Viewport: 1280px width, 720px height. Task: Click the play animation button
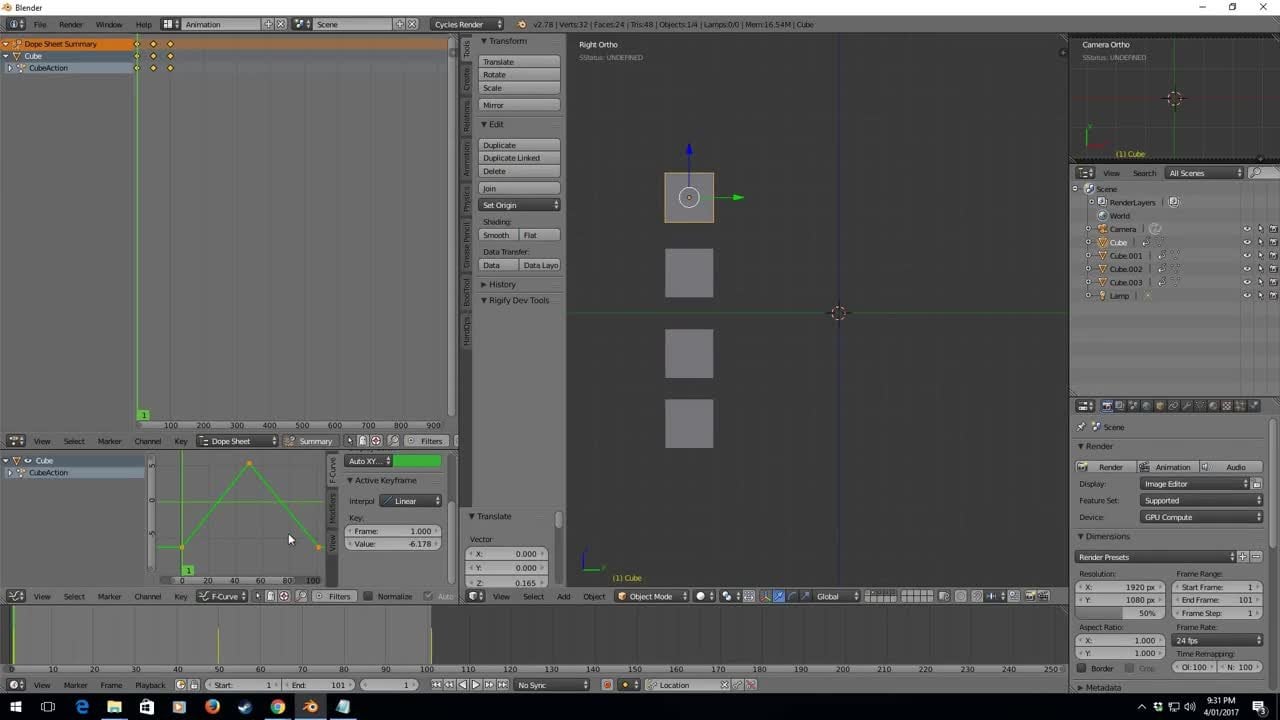pyautogui.click(x=475, y=685)
